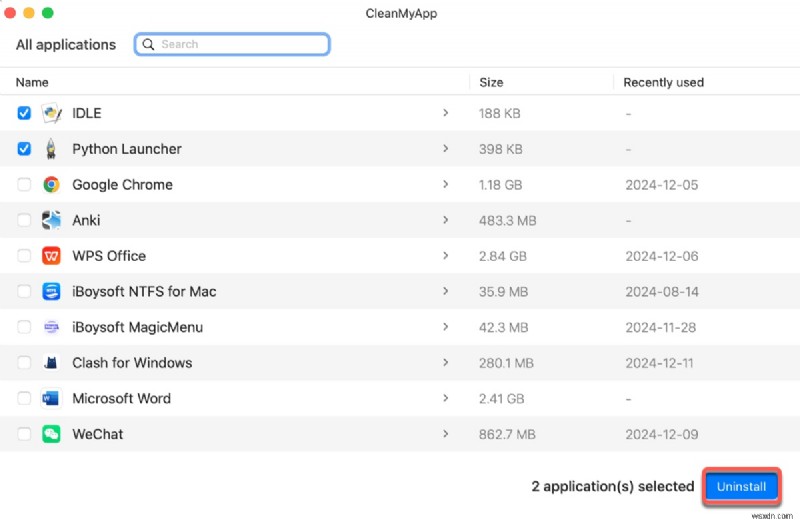The height and width of the screenshot is (522, 800).
Task: Select the WPS Office name text
Action: (109, 256)
